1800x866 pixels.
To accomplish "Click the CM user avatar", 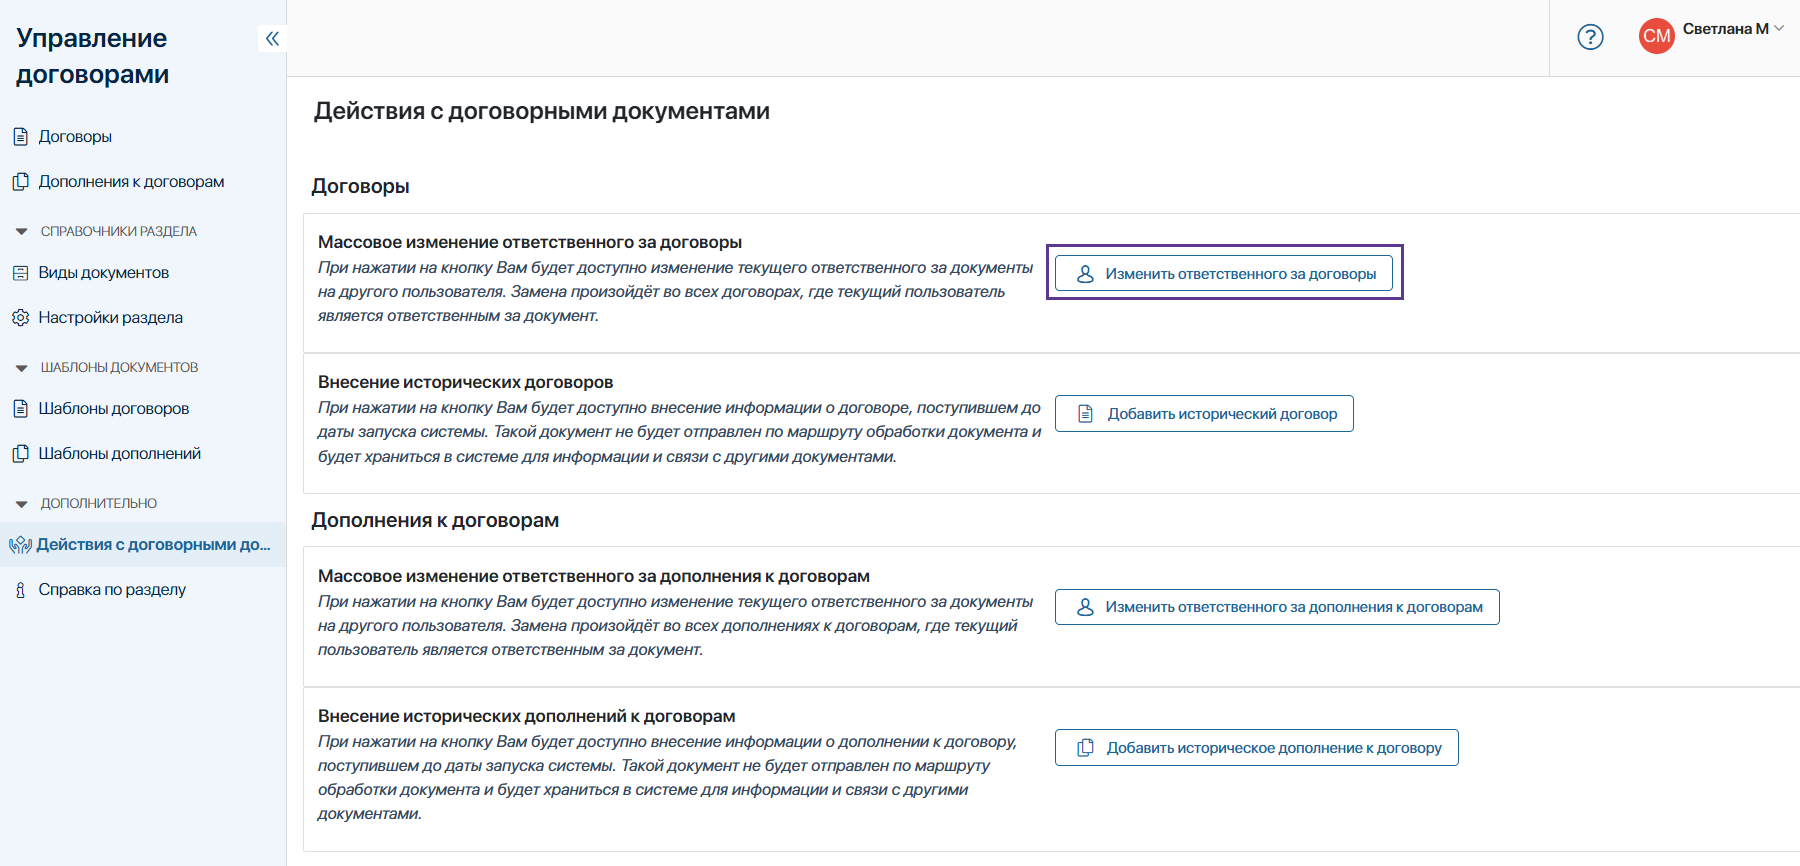I will click(1656, 37).
